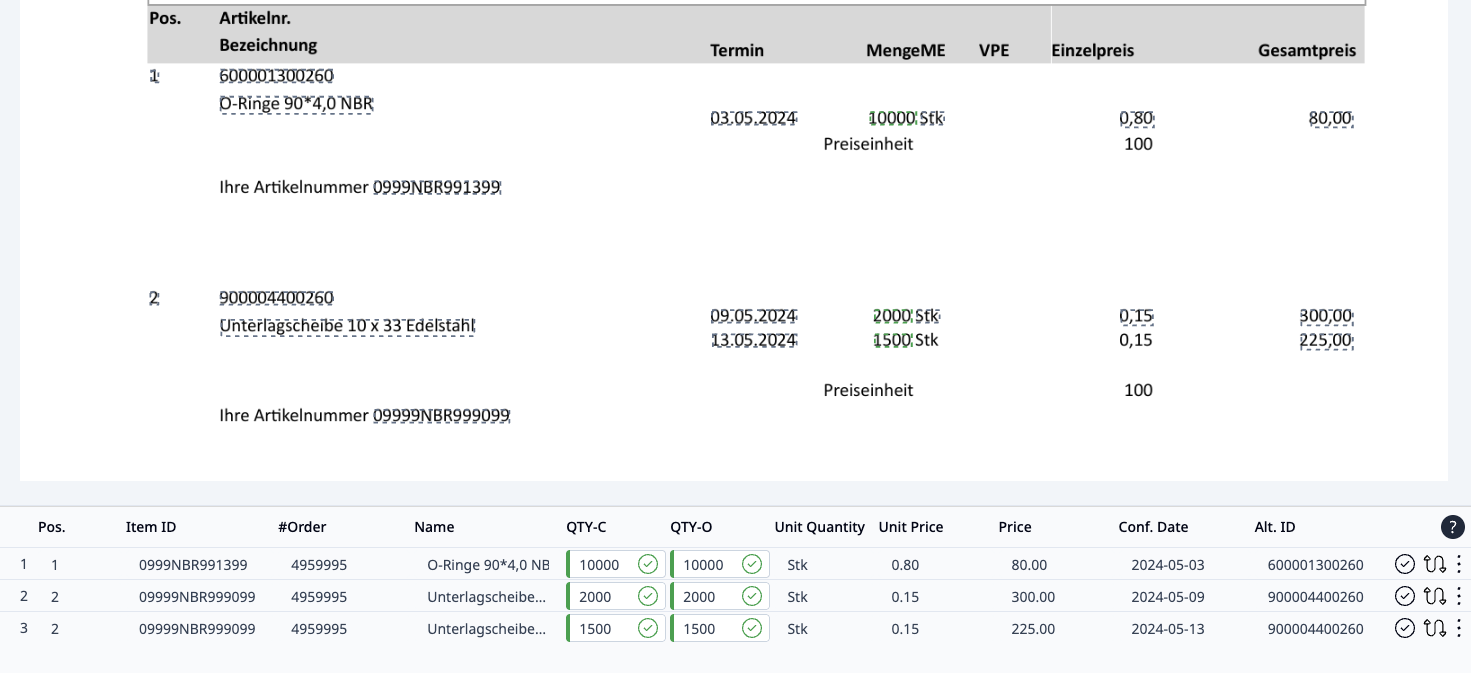Open three-dot more menu for row 2
Screen dimensions: 1471x673
coord(1459,596)
